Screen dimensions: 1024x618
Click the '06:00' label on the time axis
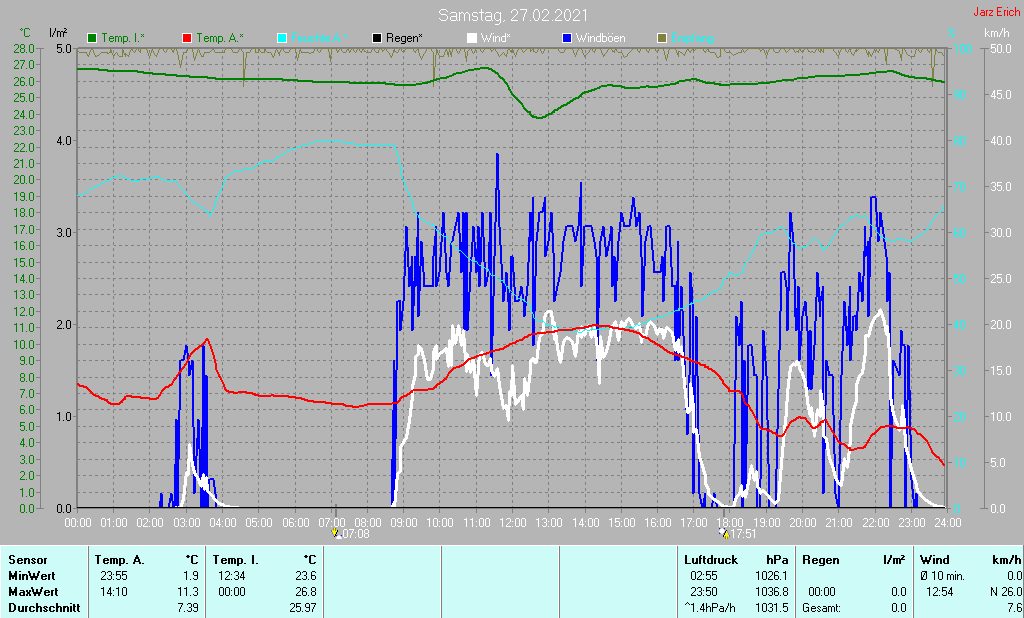[295, 523]
